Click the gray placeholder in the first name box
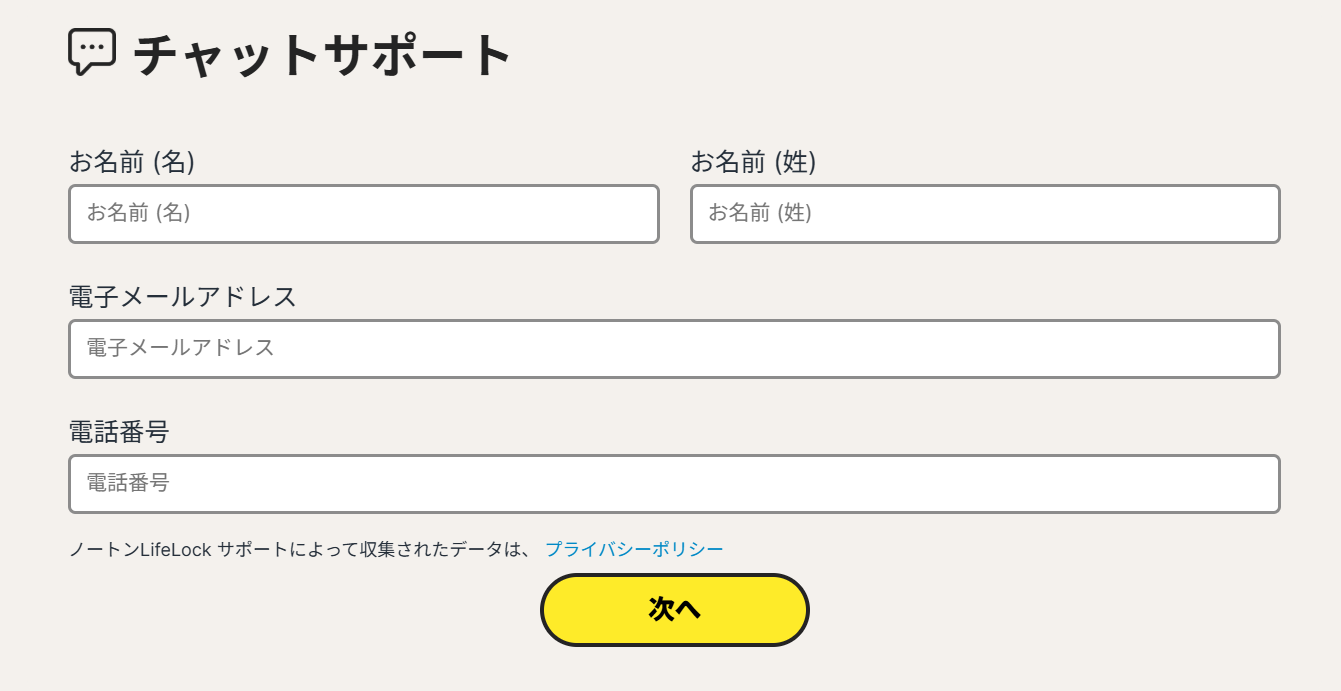This screenshot has width=1341, height=691. [139, 213]
